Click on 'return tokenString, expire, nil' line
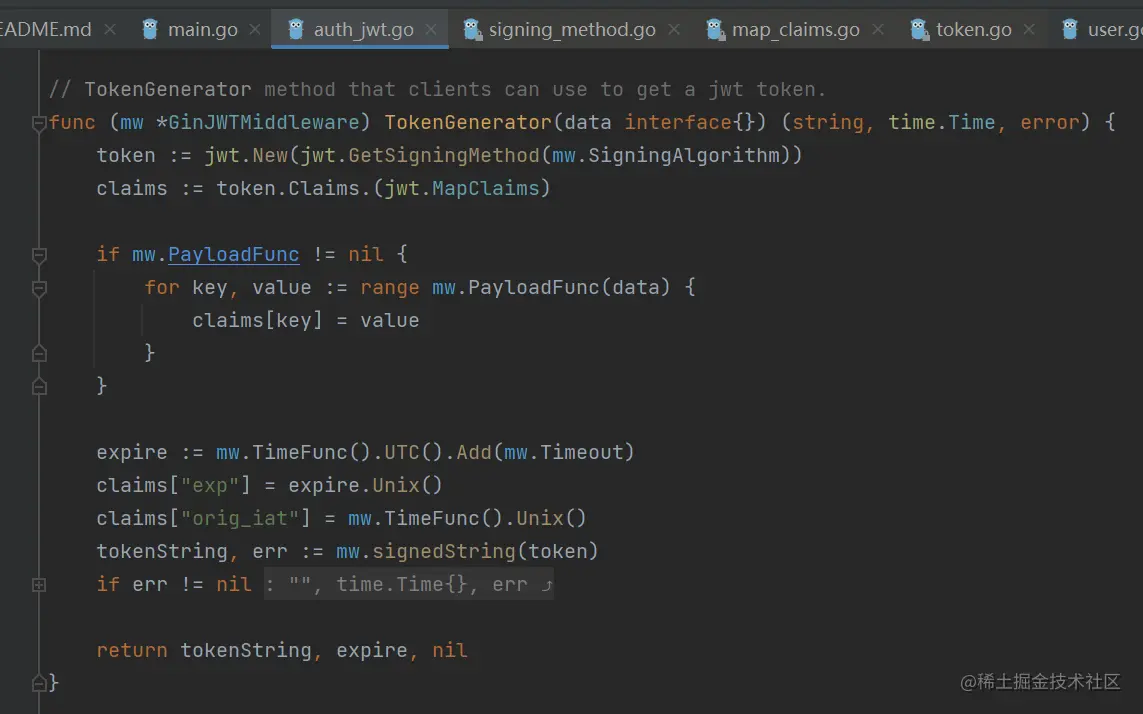The width and height of the screenshot is (1143, 714). tap(281, 651)
